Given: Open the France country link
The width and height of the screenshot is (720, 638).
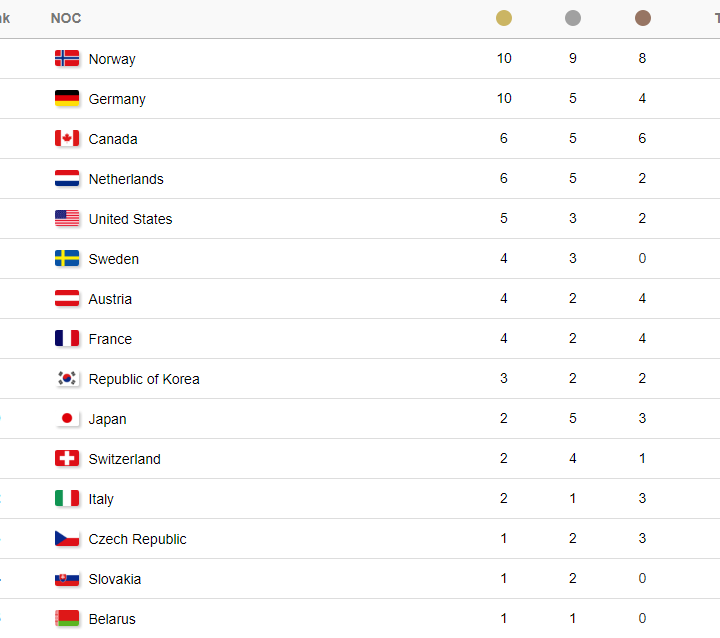Looking at the screenshot, I should click(x=110, y=339).
